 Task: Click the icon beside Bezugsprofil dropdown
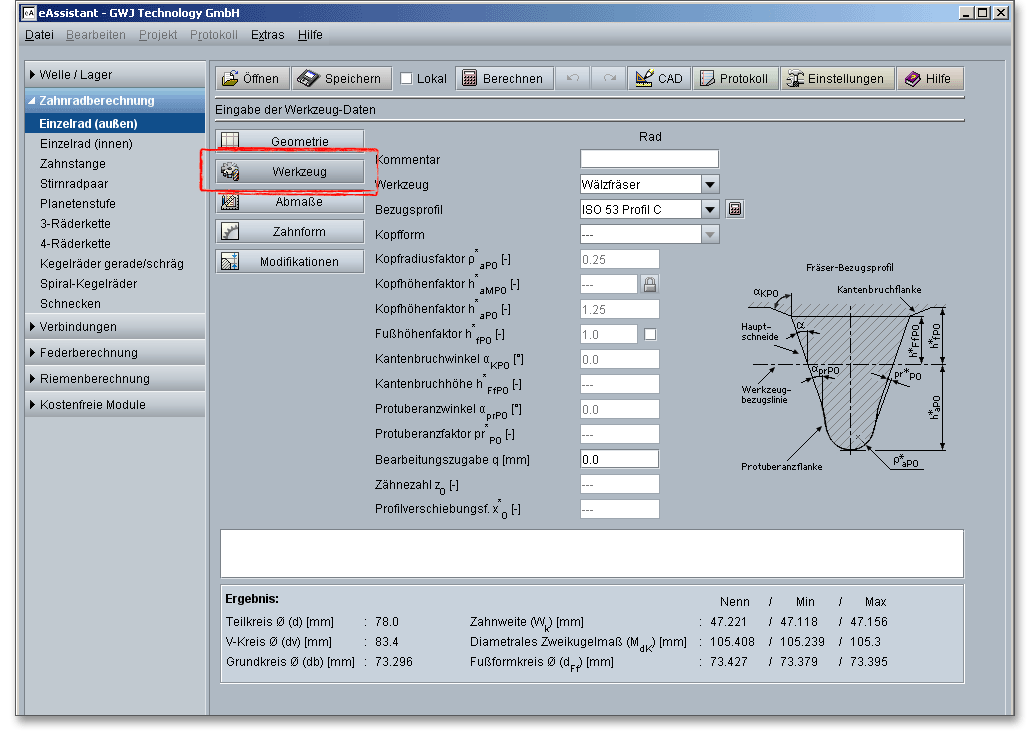[x=735, y=210]
